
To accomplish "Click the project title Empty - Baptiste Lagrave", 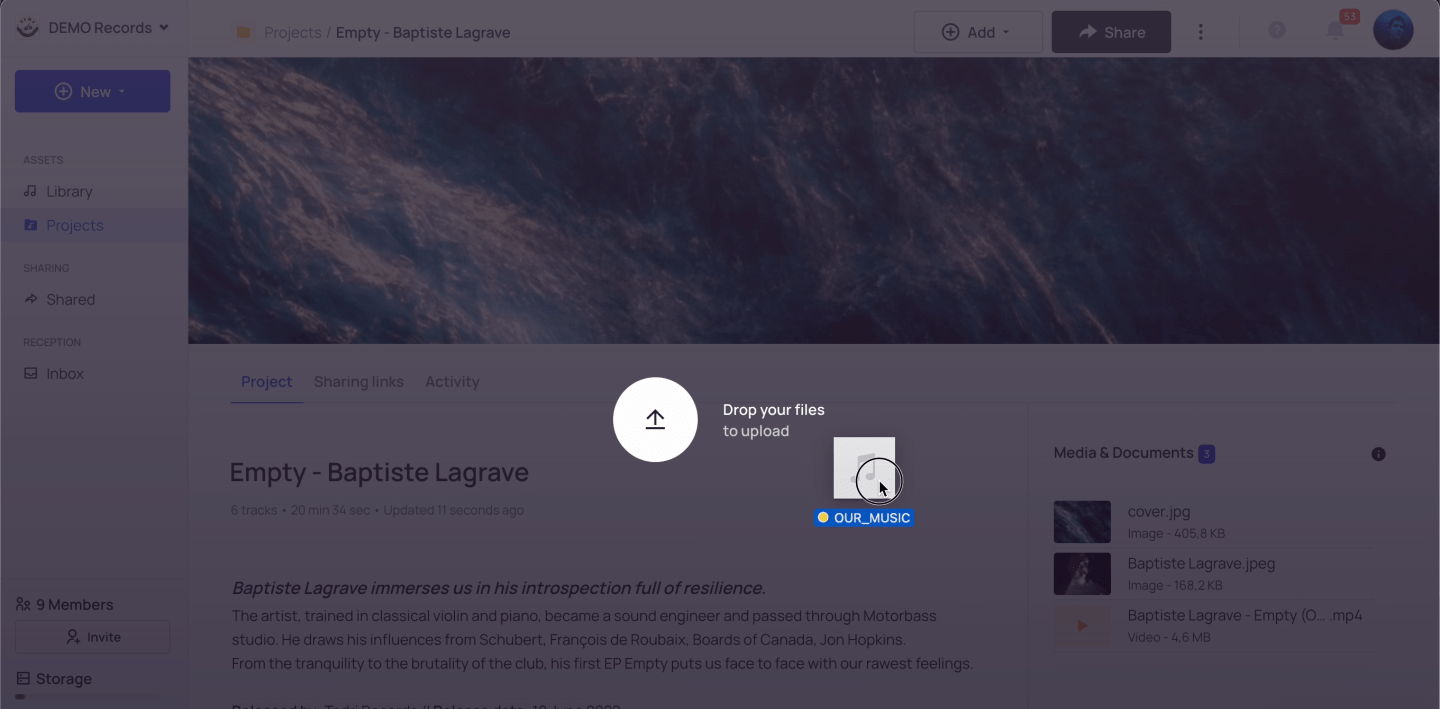I will [379, 472].
